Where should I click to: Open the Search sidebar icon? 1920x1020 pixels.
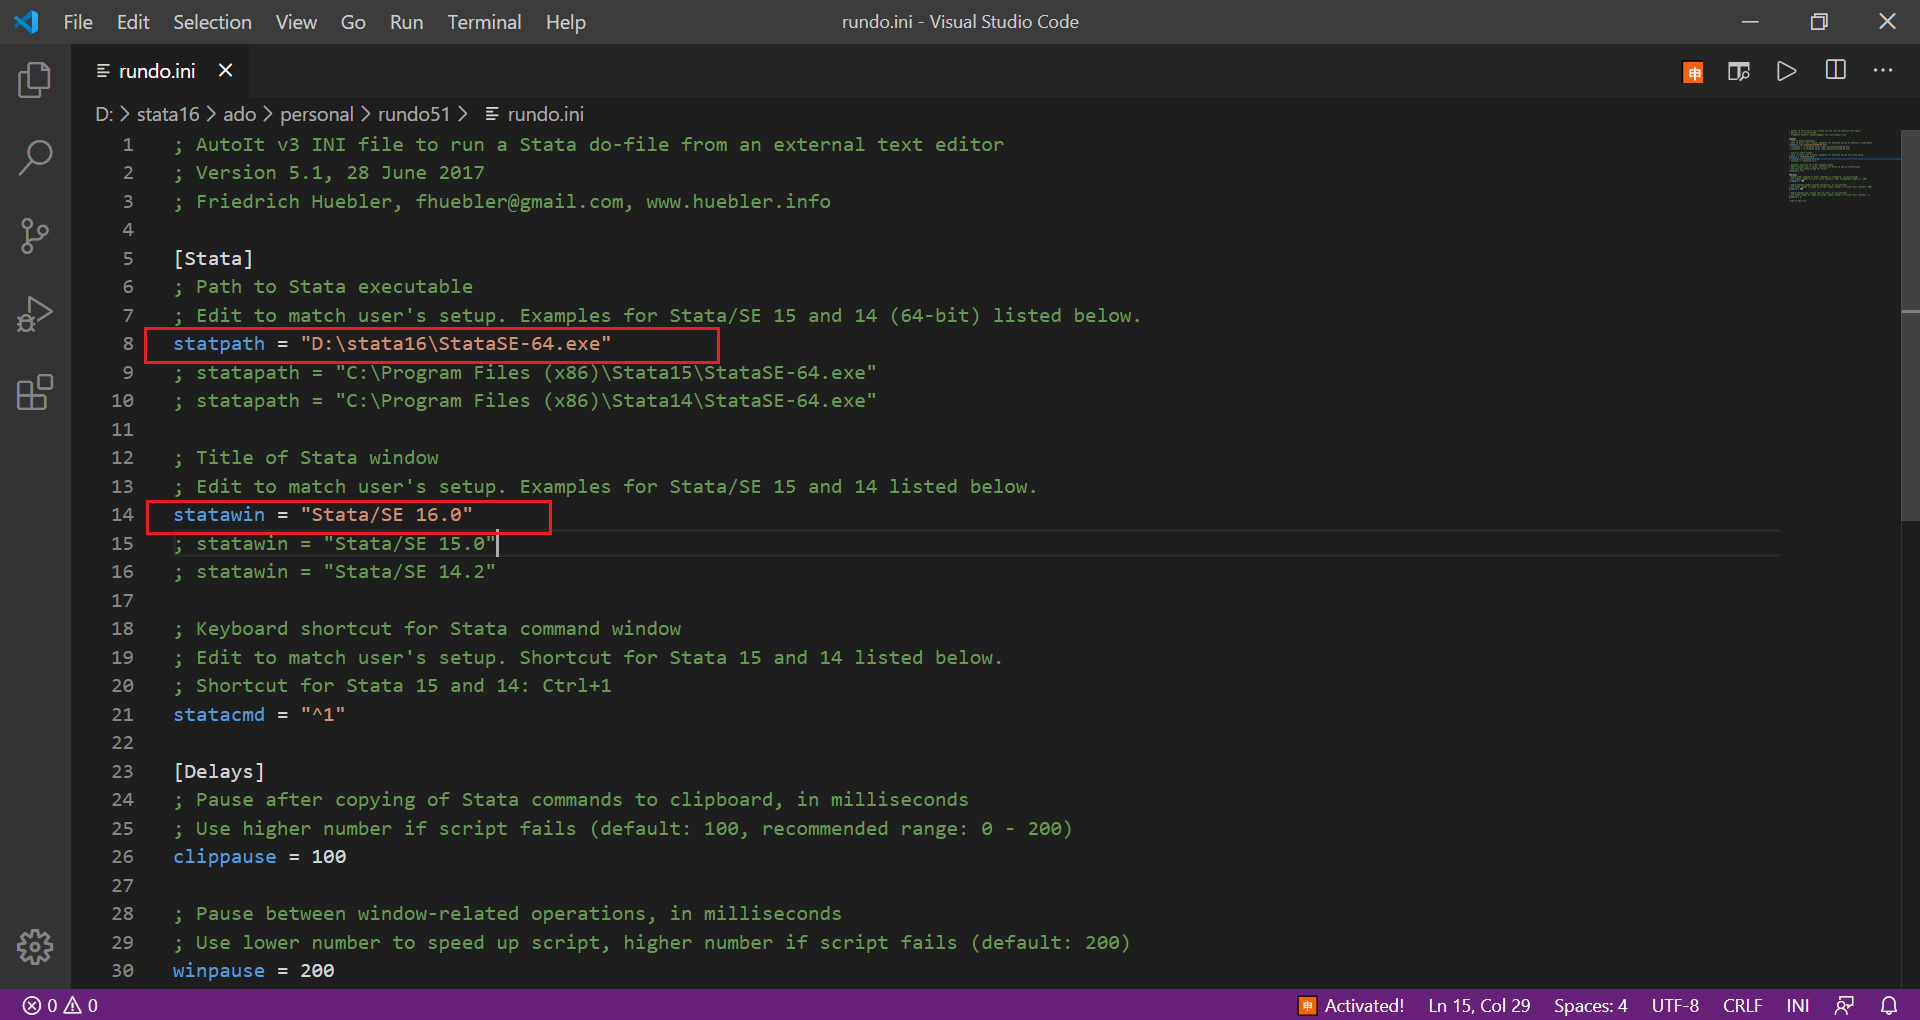[x=35, y=157]
